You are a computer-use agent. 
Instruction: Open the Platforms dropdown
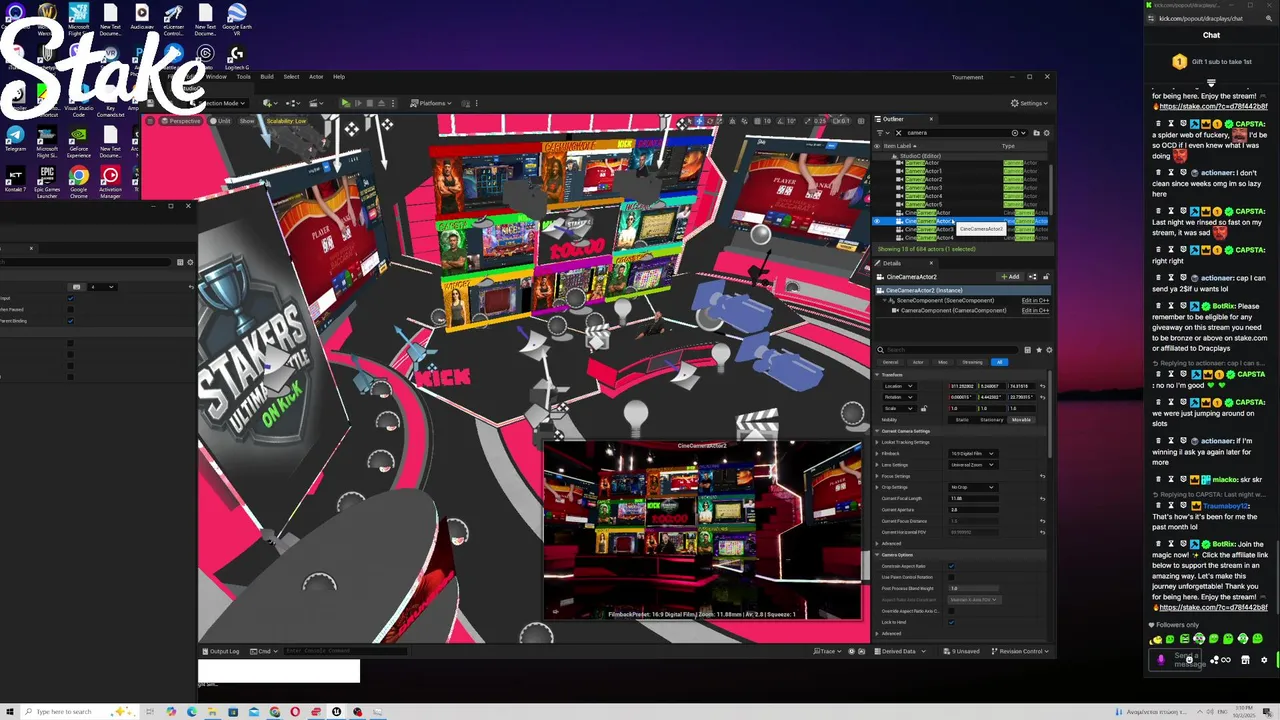pos(431,103)
